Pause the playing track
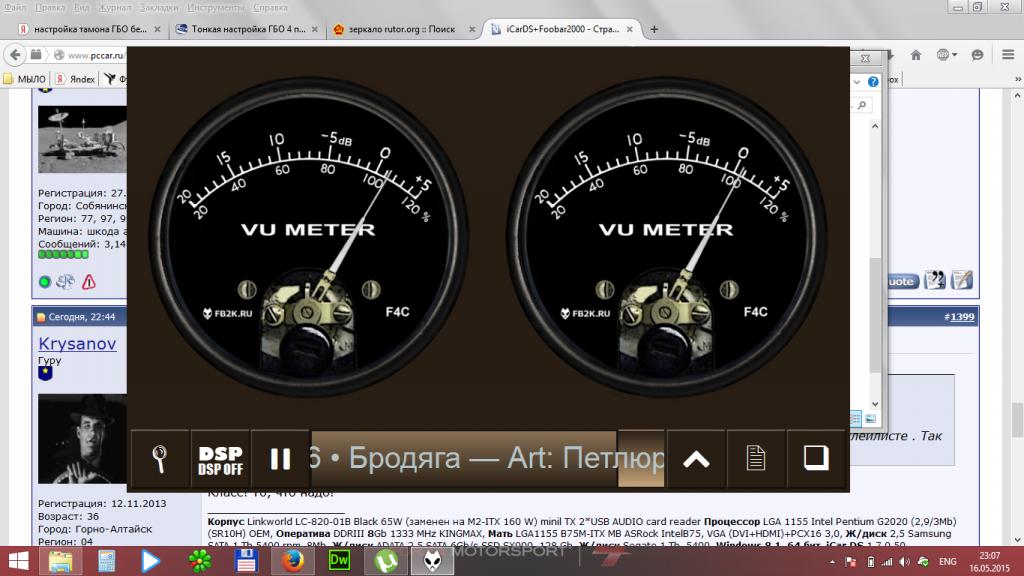1024x576 pixels. click(x=280, y=459)
